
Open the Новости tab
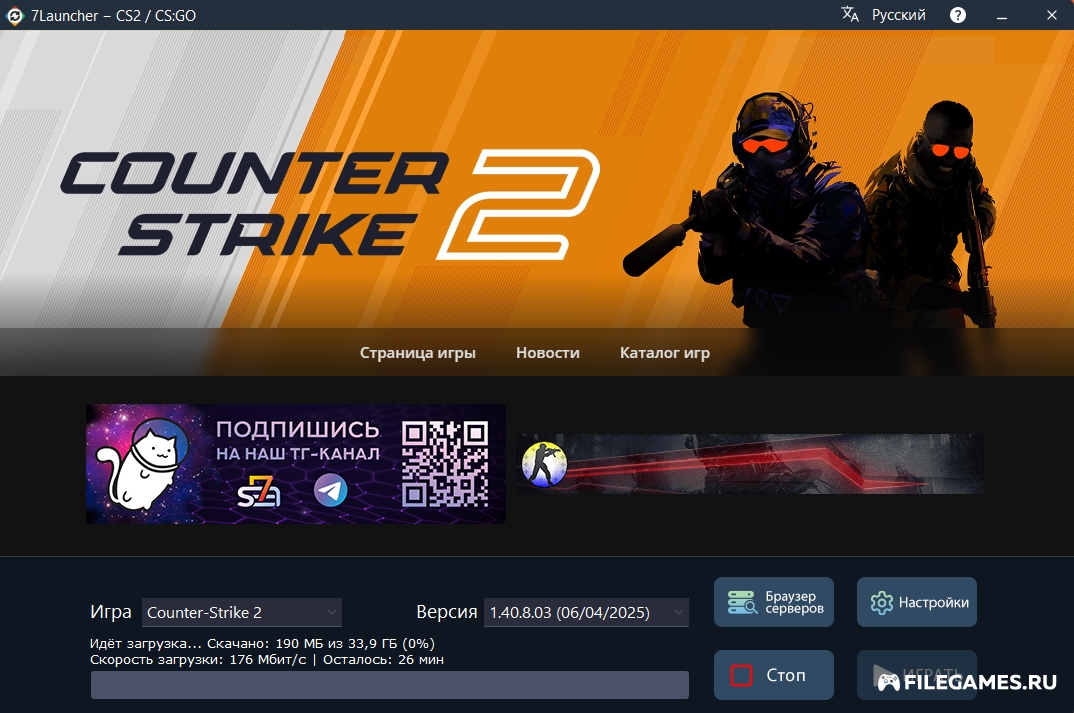click(x=547, y=353)
